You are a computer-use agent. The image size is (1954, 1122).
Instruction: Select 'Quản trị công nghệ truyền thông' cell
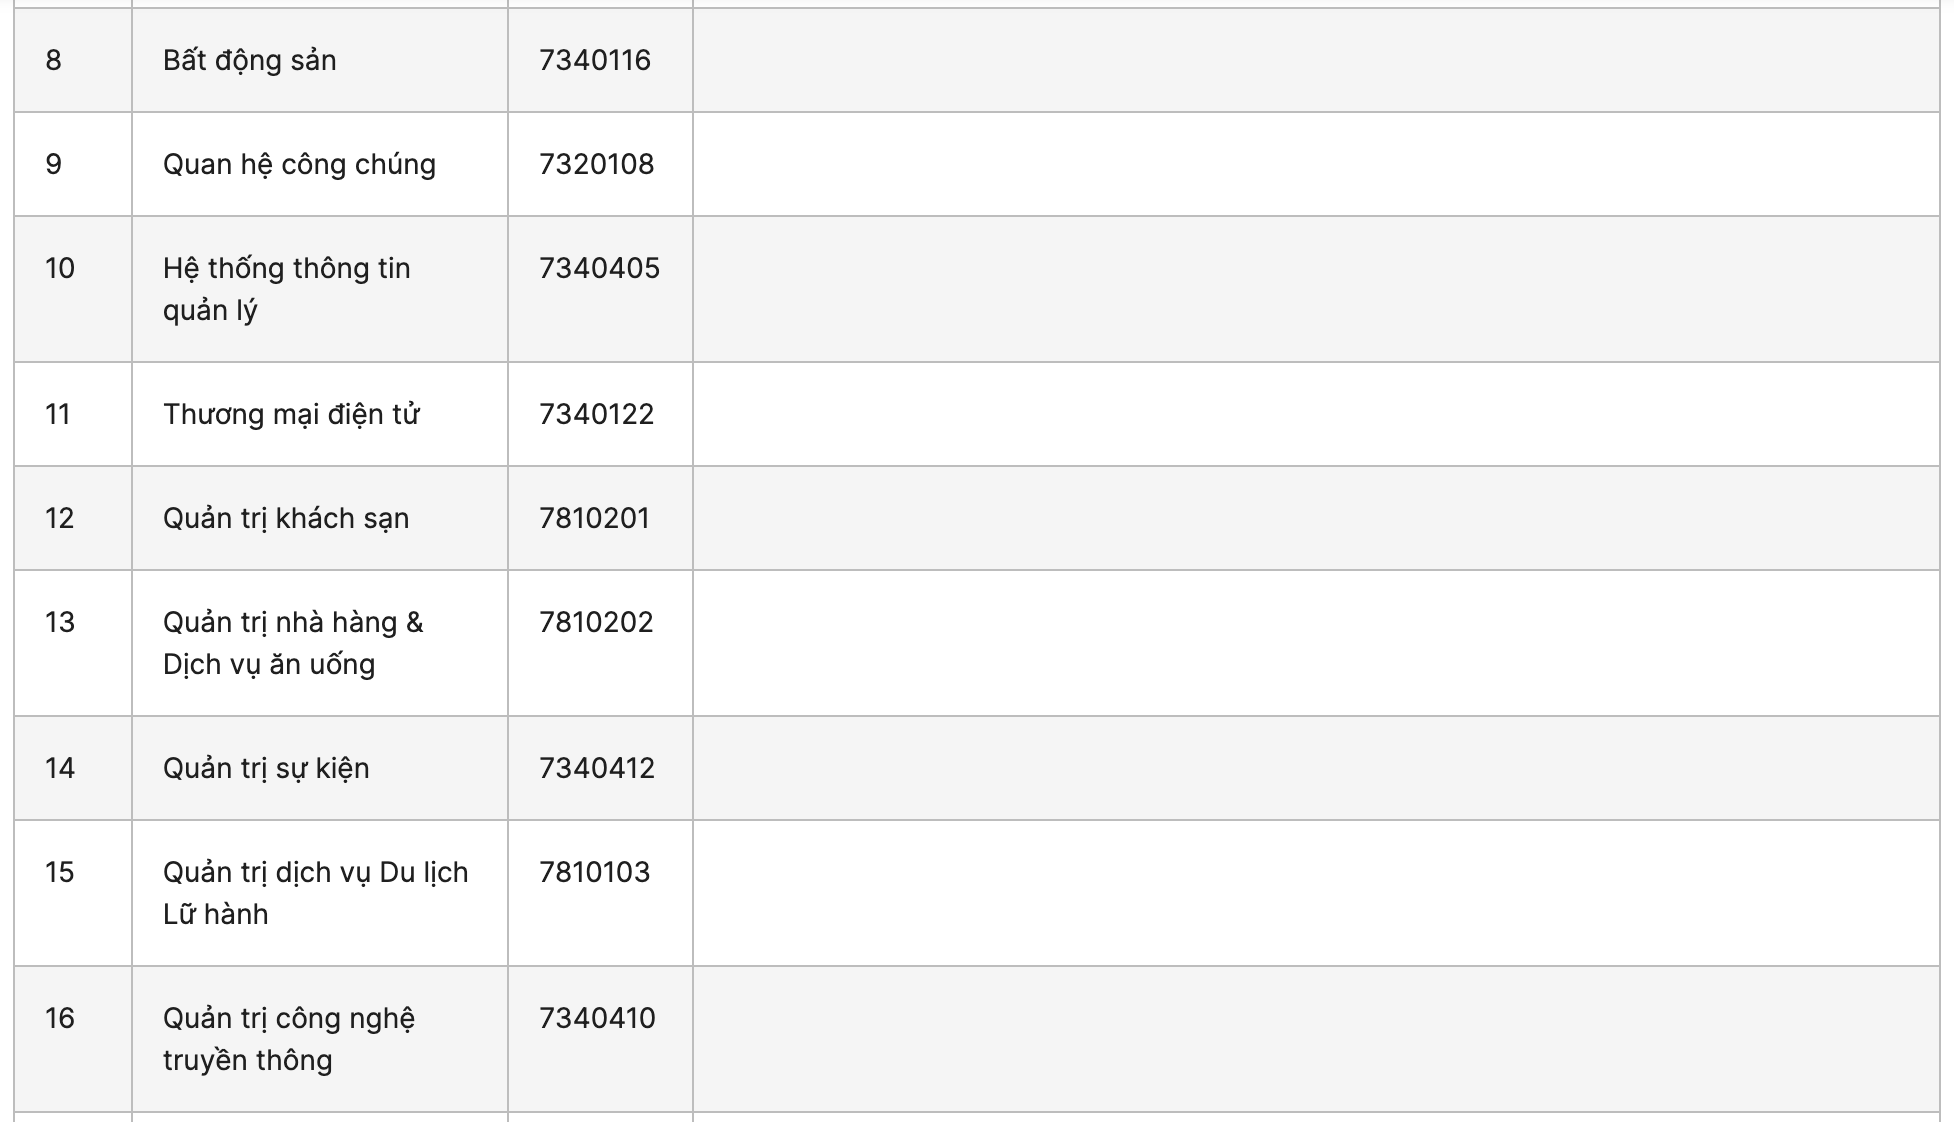pyautogui.click(x=320, y=1039)
